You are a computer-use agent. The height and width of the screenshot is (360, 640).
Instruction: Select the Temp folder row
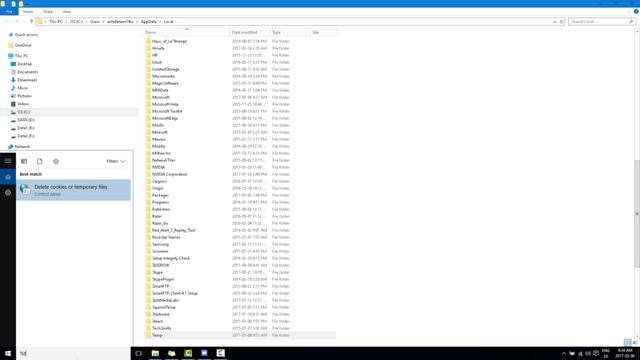(240, 335)
